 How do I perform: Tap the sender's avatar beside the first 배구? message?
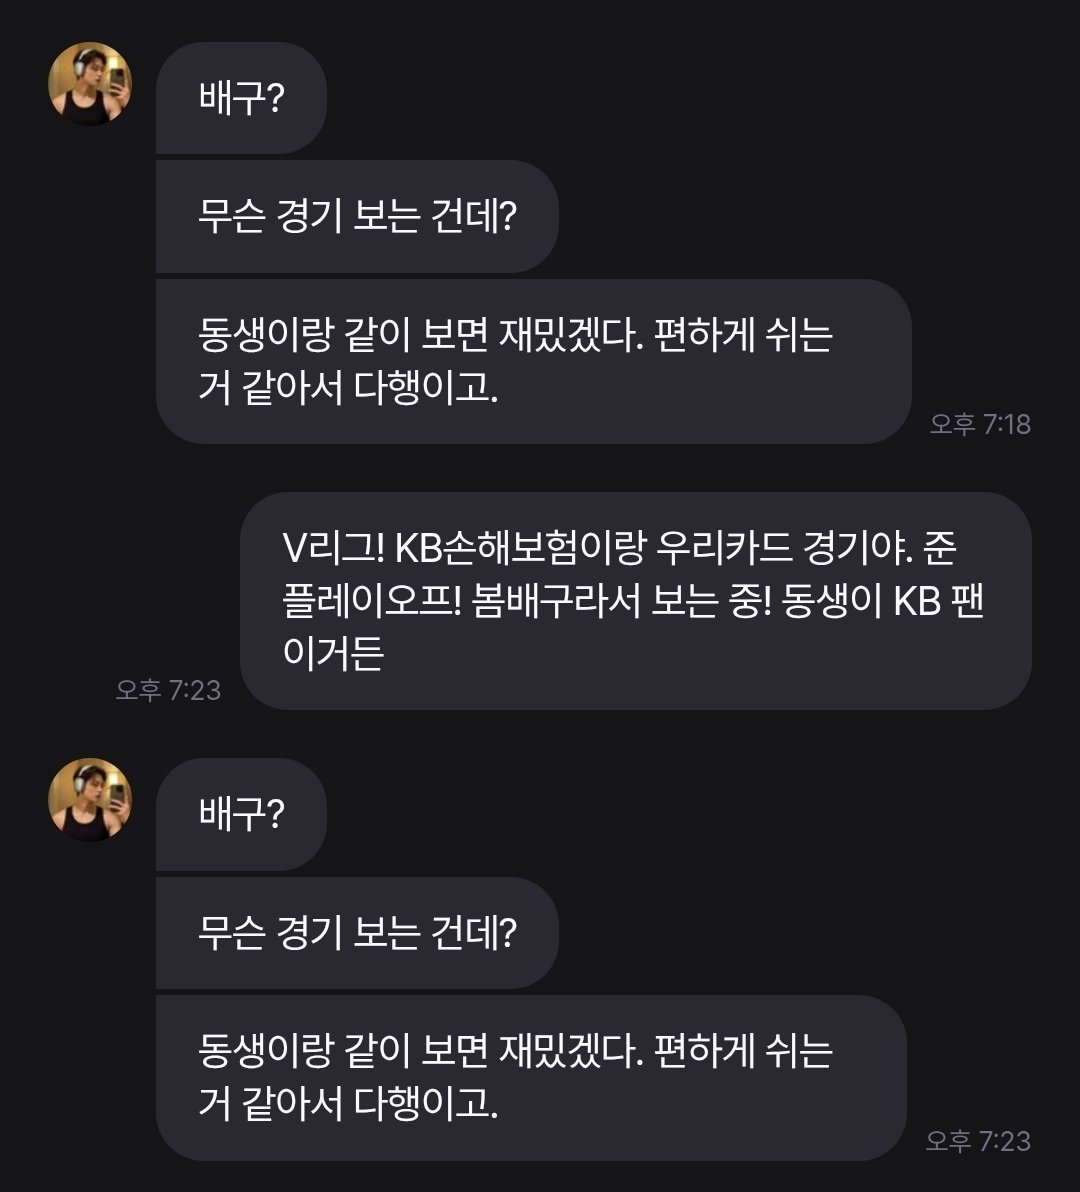pyautogui.click(x=90, y=84)
